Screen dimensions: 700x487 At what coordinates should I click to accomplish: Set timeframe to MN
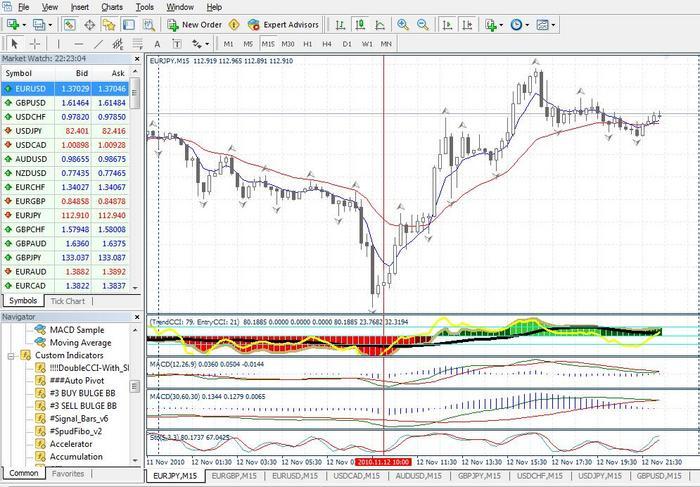click(x=386, y=44)
